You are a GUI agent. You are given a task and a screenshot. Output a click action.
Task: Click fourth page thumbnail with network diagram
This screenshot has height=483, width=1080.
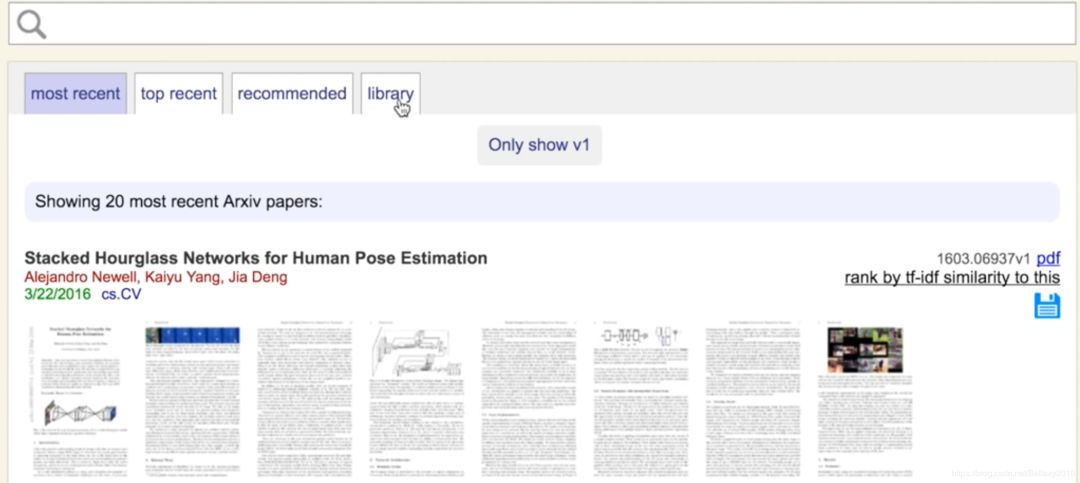point(414,402)
